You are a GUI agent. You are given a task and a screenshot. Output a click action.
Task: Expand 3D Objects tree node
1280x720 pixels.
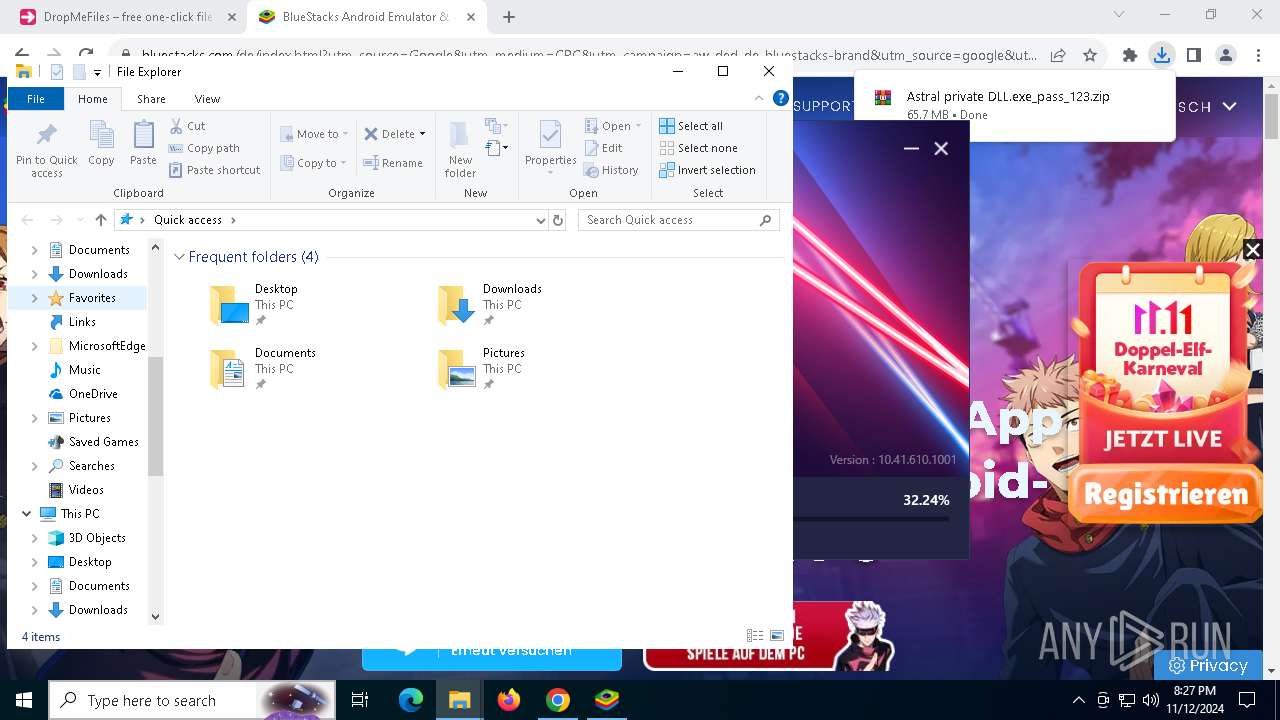click(x=35, y=538)
